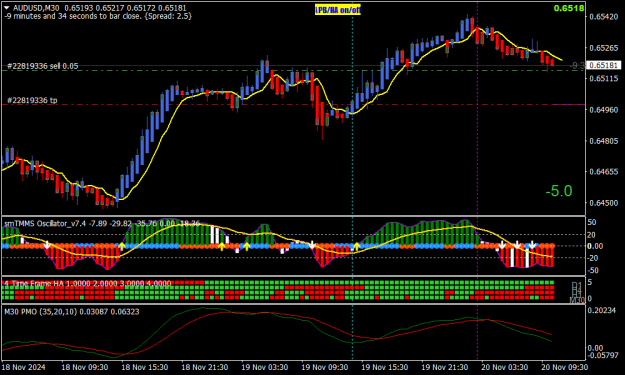
Task: Click the 19 Nov 09:30 time label
Action: pos(325,367)
